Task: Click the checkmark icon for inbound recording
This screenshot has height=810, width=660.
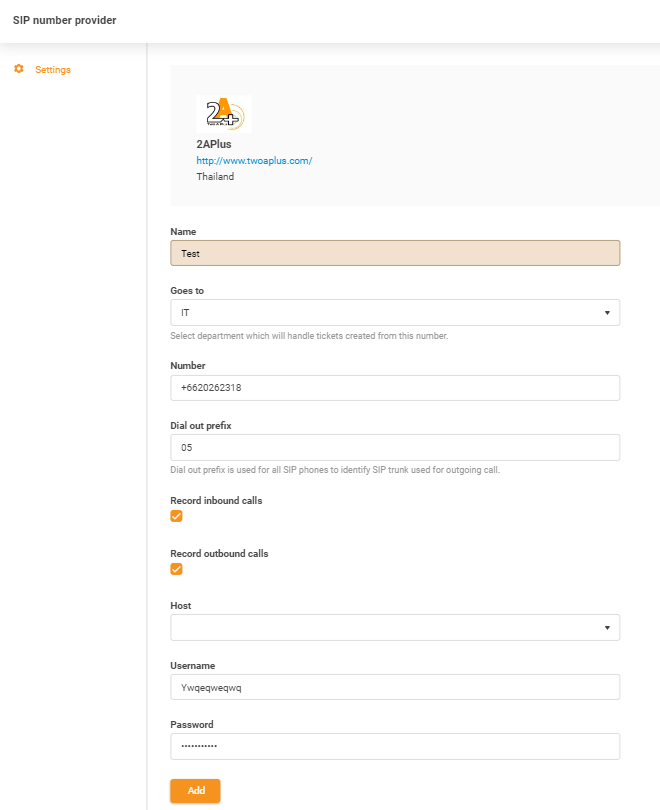Action: click(176, 516)
